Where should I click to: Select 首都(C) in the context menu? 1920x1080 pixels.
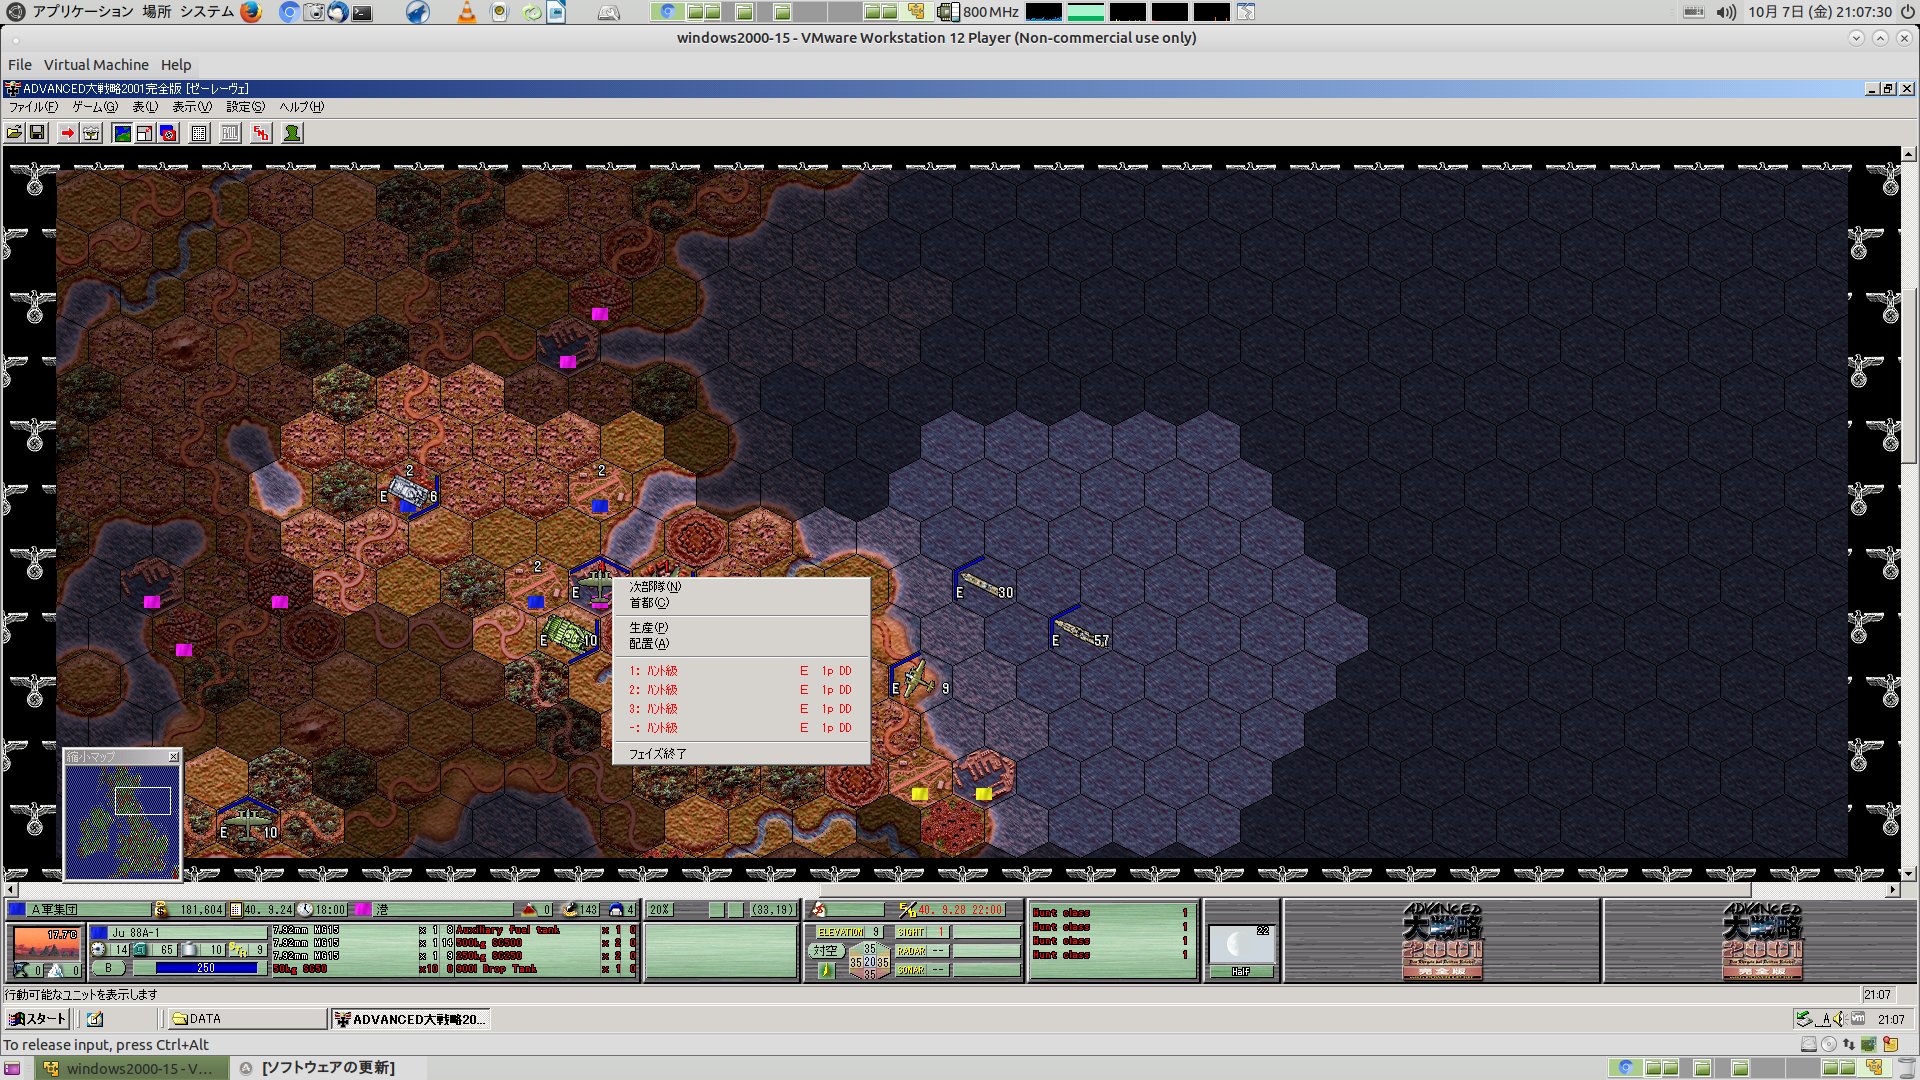tap(740, 603)
